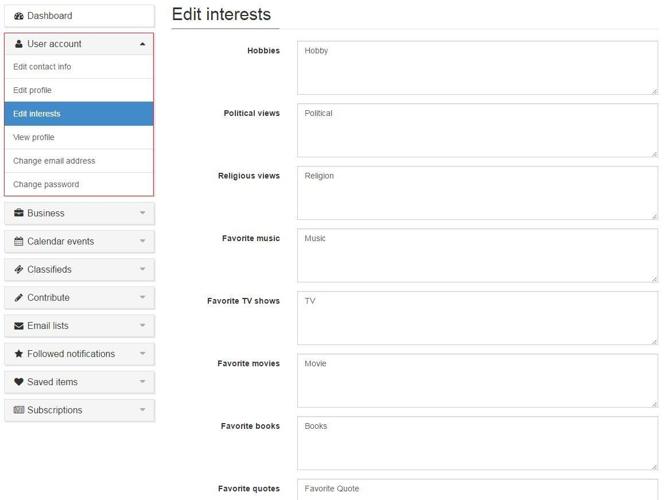The image size is (668, 500).
Task: Expand the Calendar events dropdown arrow
Action: [142, 241]
